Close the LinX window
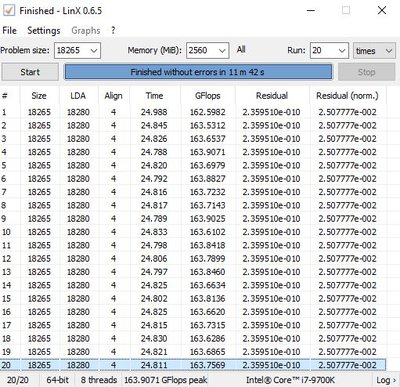This screenshot has width=400, height=387. pos(382,10)
